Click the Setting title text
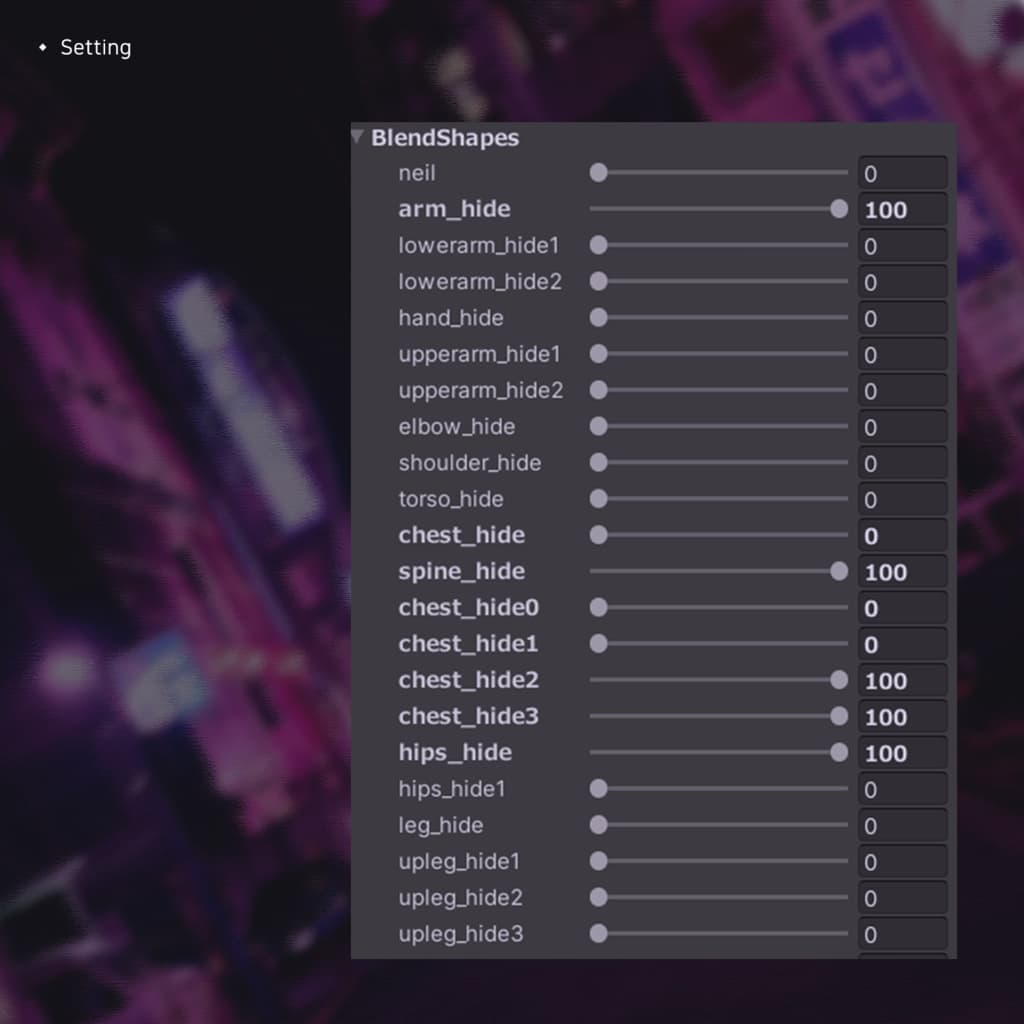This screenshot has width=1024, height=1024. pos(95,47)
